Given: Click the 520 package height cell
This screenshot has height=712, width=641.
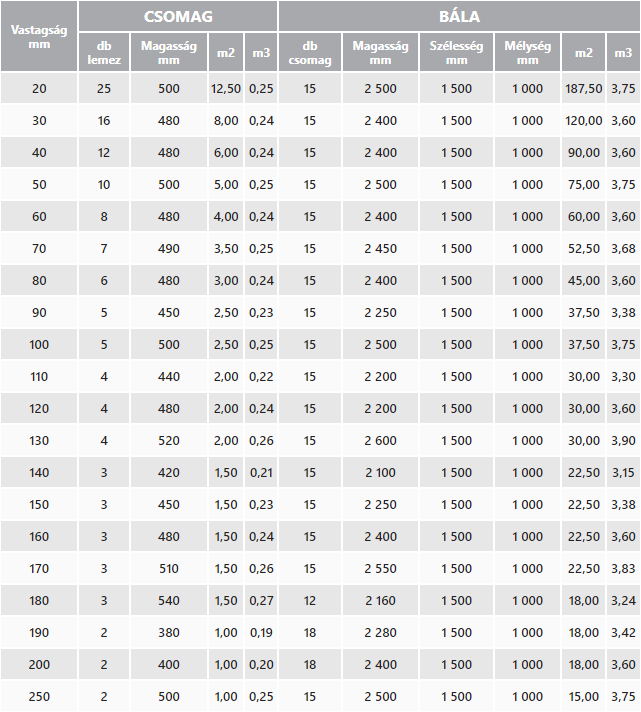Looking at the screenshot, I should 168,441.
